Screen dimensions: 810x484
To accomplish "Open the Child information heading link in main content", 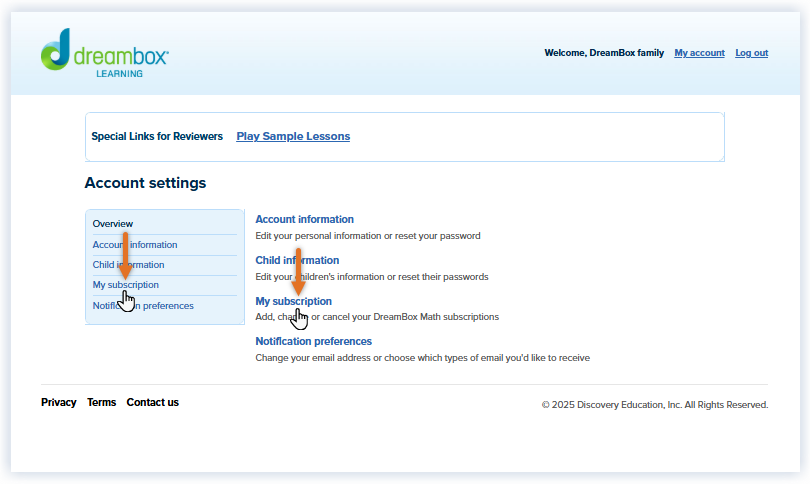I will (297, 260).
